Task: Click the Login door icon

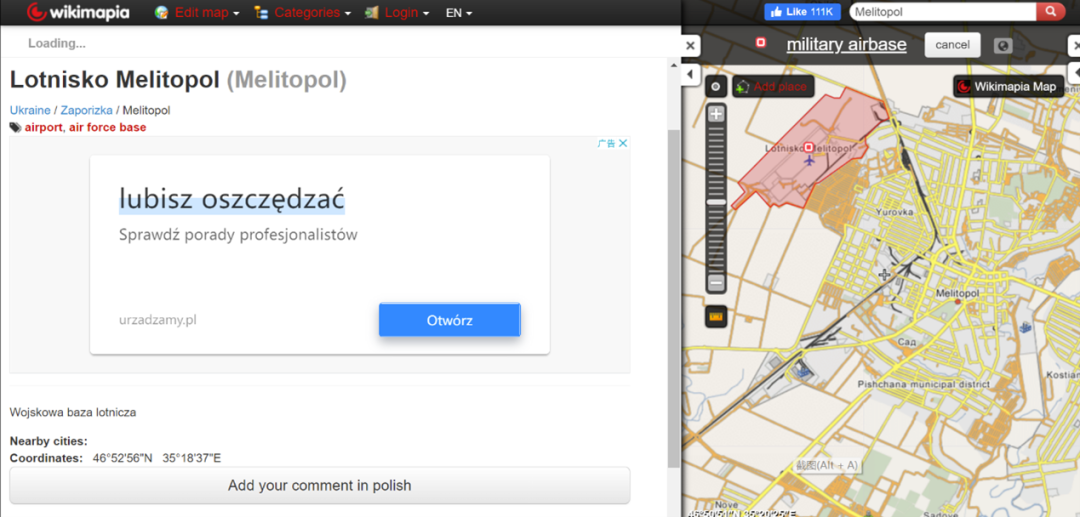Action: pyautogui.click(x=371, y=12)
